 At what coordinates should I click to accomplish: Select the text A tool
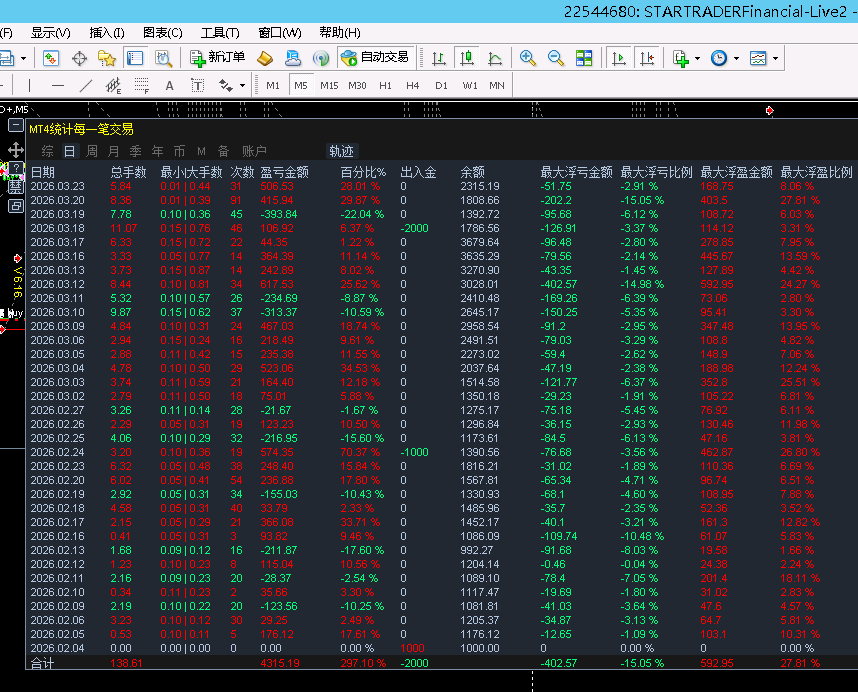170,85
